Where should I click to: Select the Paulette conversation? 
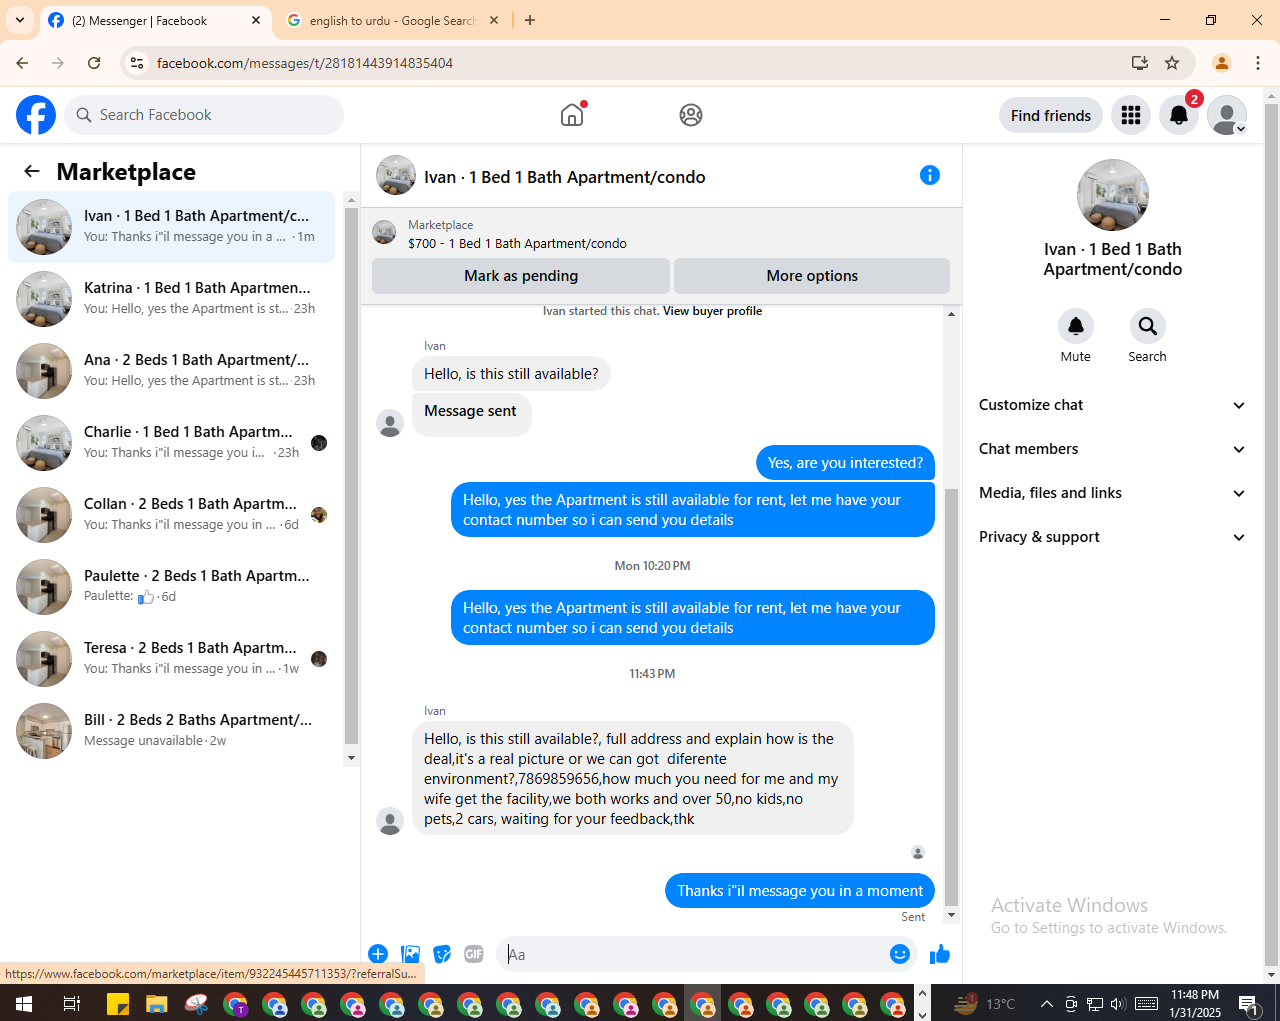[x=172, y=587]
